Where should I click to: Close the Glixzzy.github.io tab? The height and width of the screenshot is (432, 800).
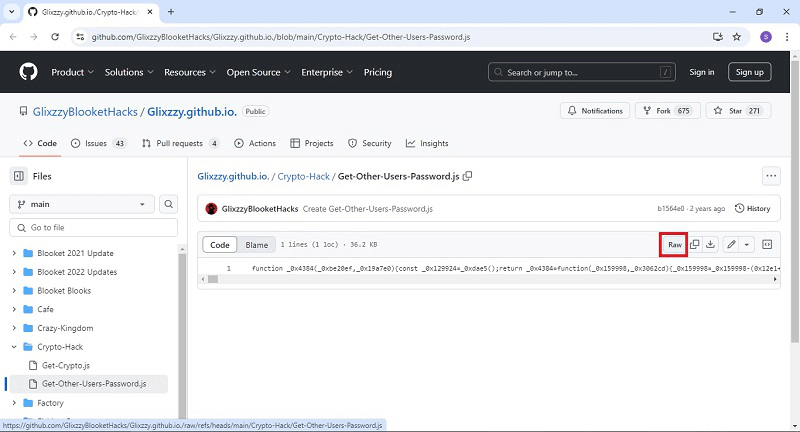point(149,12)
